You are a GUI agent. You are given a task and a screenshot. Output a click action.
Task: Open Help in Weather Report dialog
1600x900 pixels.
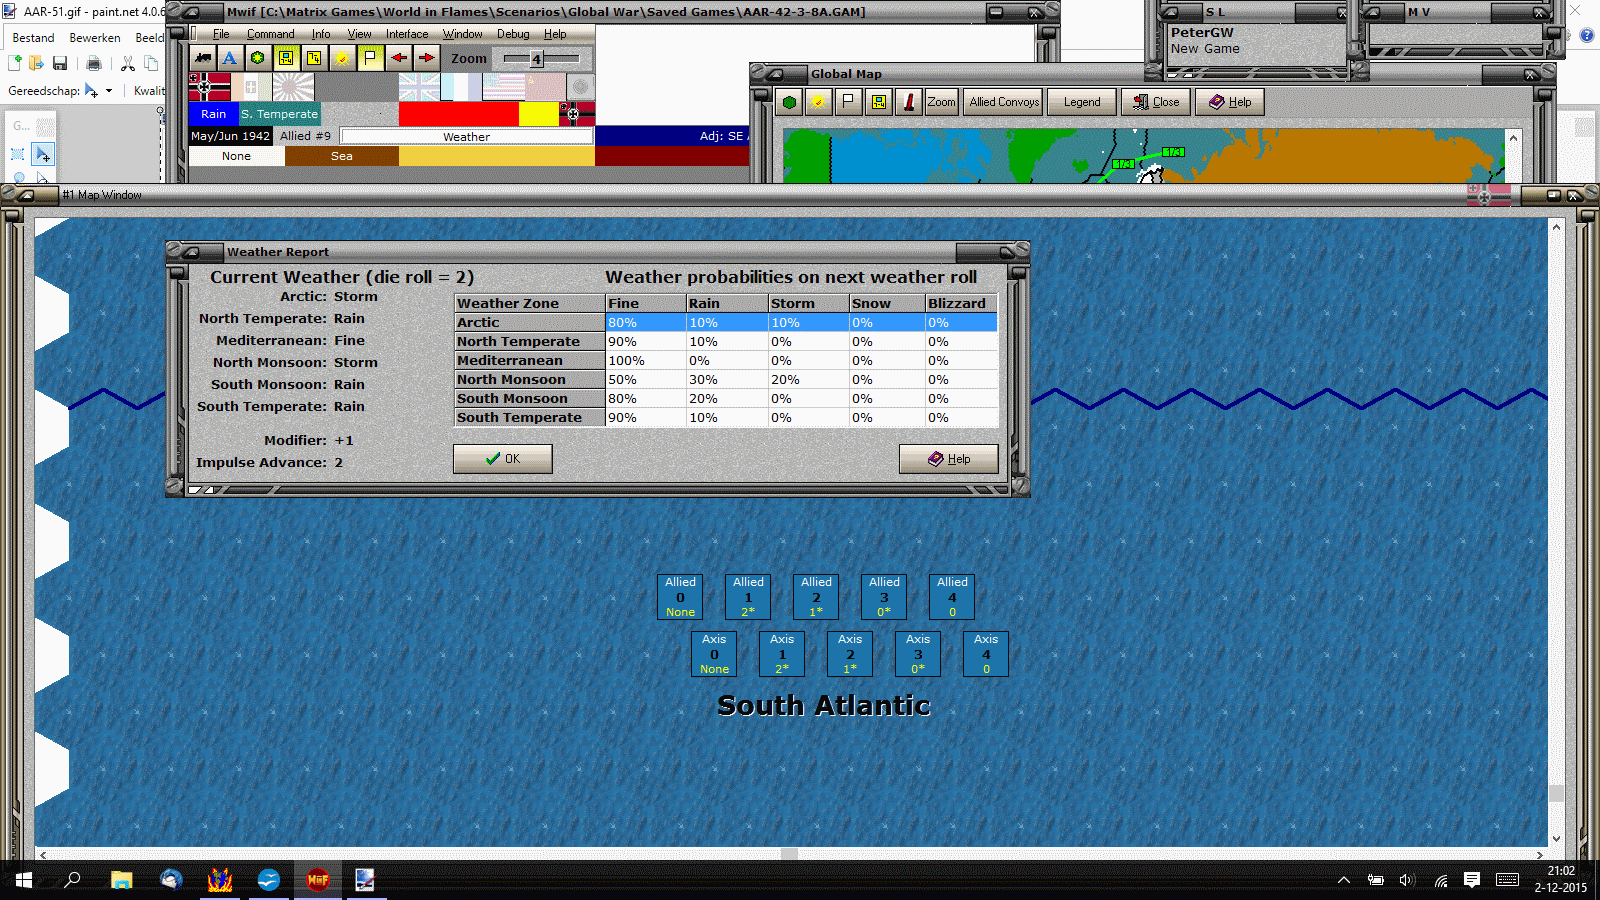click(x=949, y=459)
